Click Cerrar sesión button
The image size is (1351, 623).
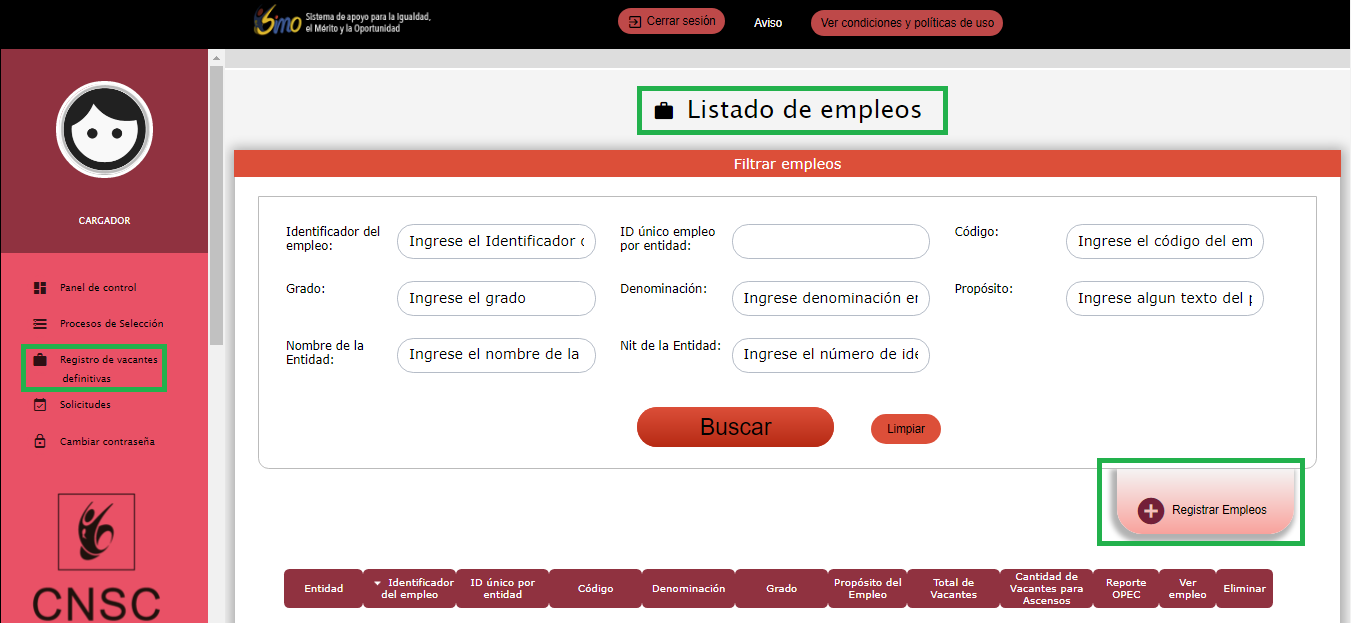click(x=671, y=21)
